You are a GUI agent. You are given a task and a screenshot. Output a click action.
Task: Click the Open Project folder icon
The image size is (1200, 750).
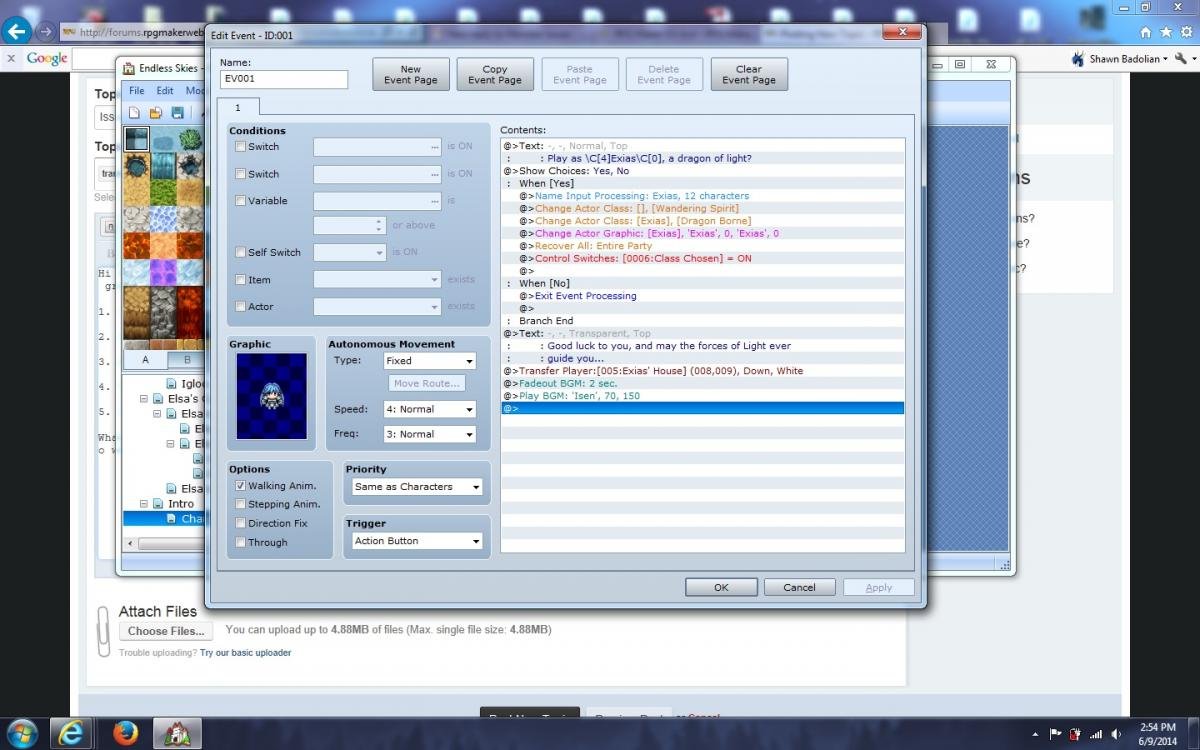(156, 113)
